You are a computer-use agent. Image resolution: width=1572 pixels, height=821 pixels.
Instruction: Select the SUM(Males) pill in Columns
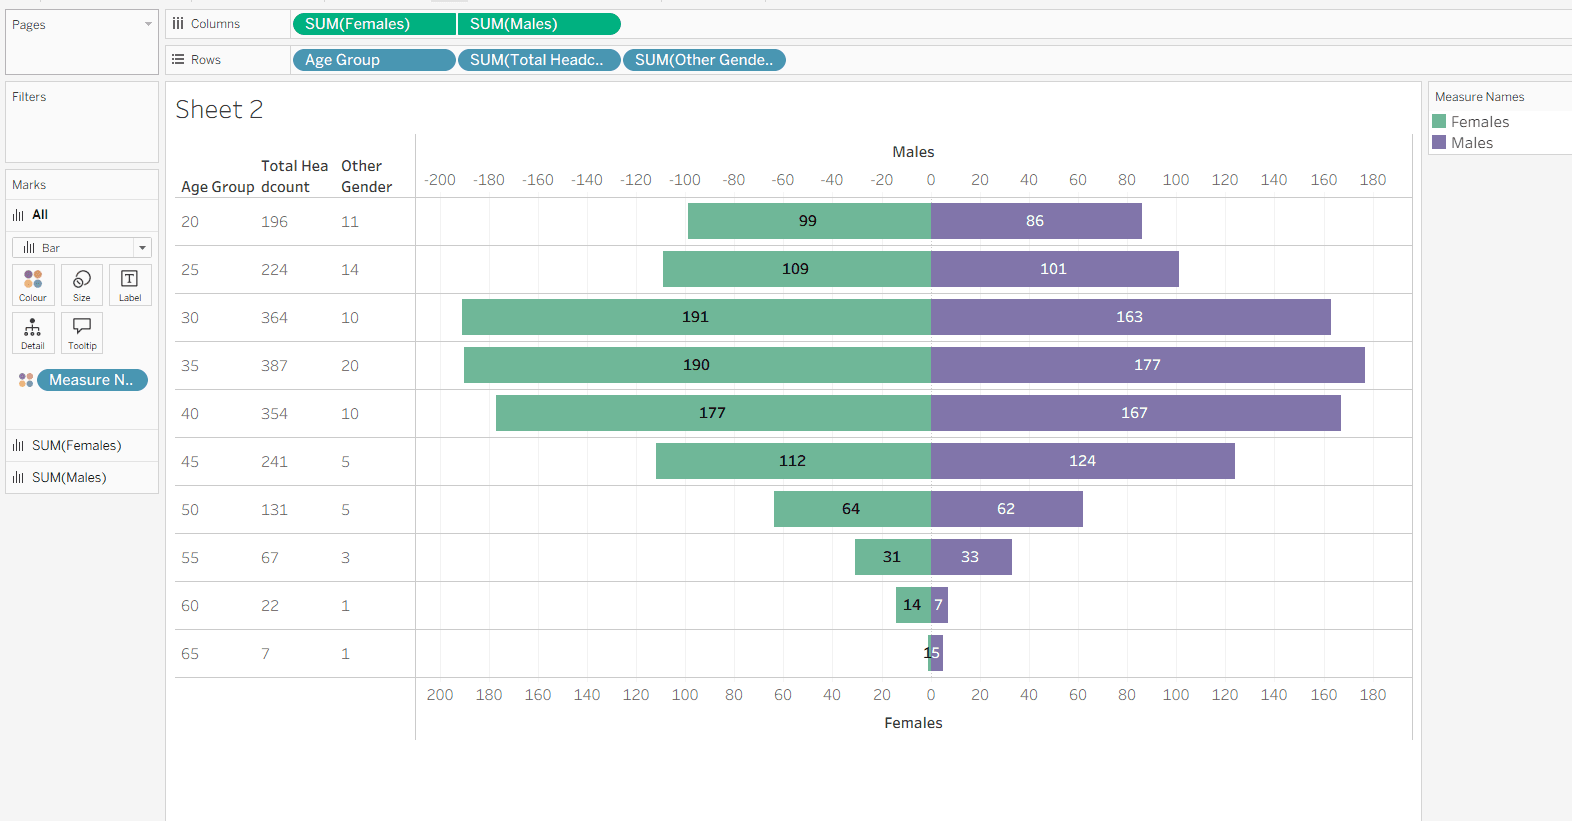pos(539,24)
